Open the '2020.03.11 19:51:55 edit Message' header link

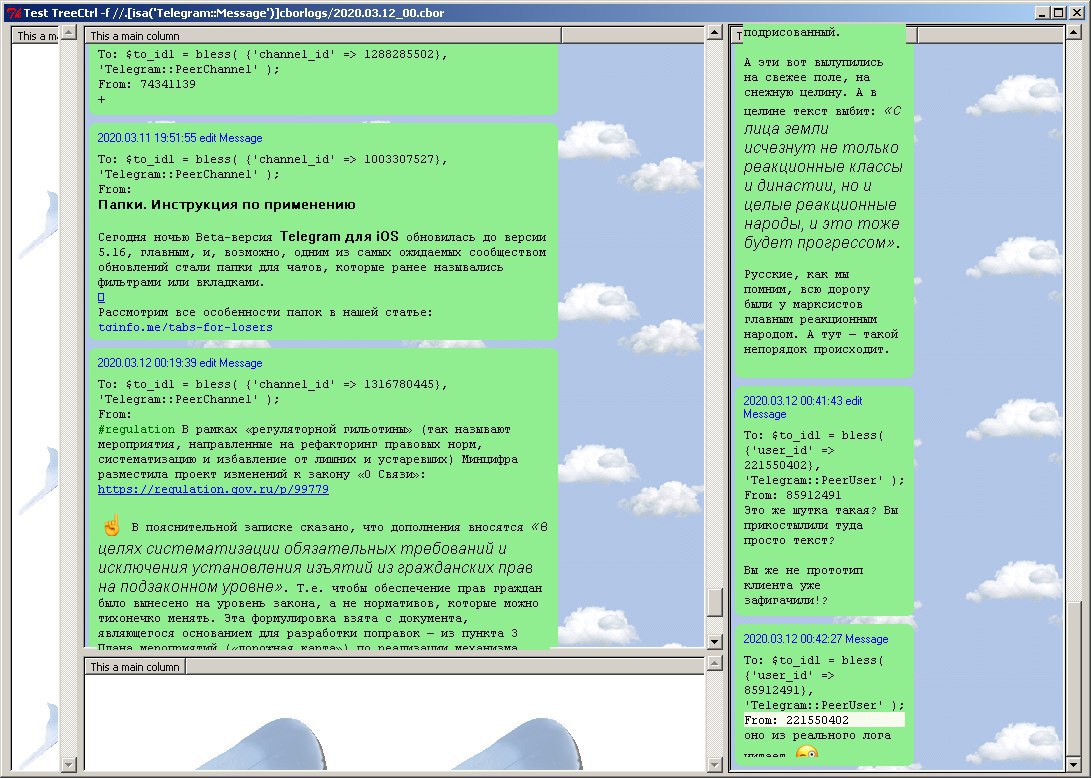pyautogui.click(x=180, y=138)
